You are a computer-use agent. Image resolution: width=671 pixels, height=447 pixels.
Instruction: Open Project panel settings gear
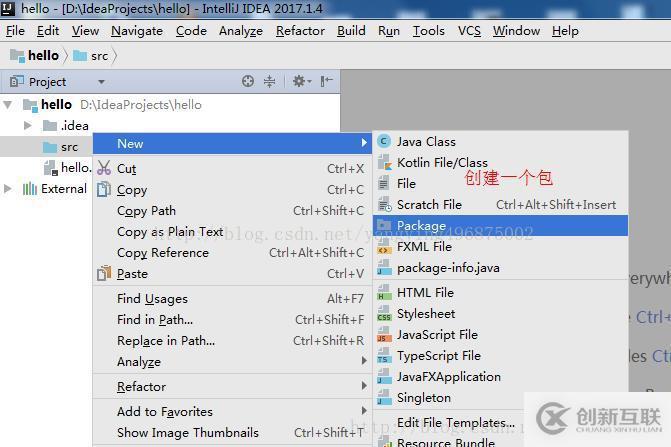pyautogui.click(x=302, y=81)
